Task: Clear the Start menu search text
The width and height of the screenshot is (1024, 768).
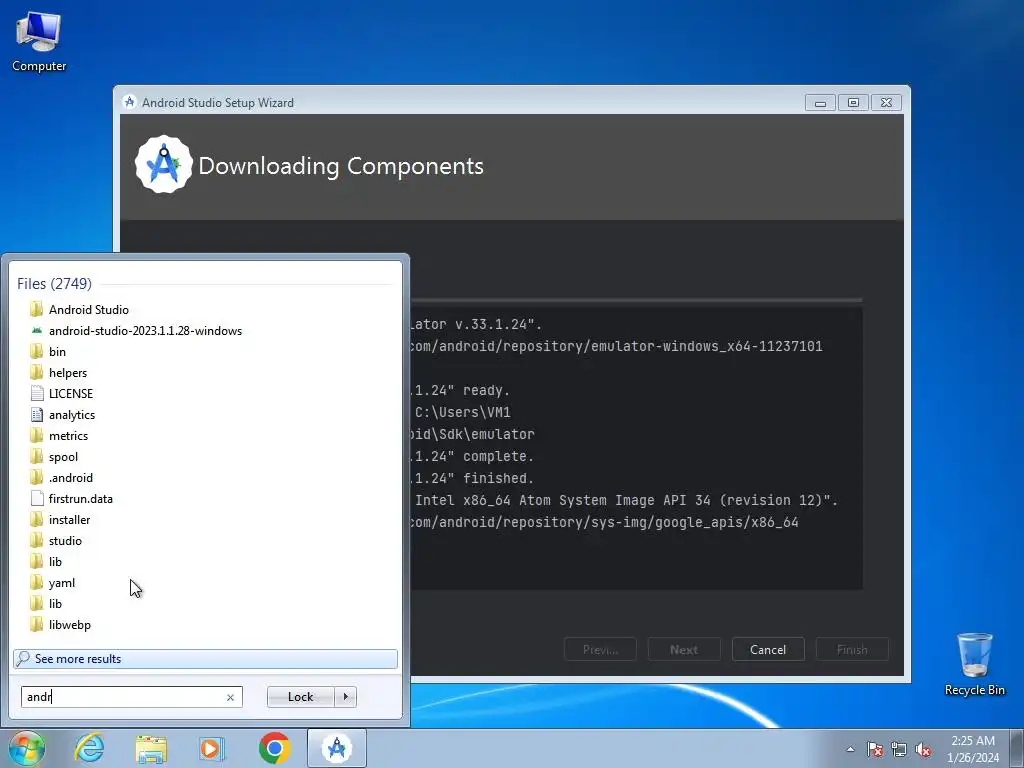Action: 231,697
